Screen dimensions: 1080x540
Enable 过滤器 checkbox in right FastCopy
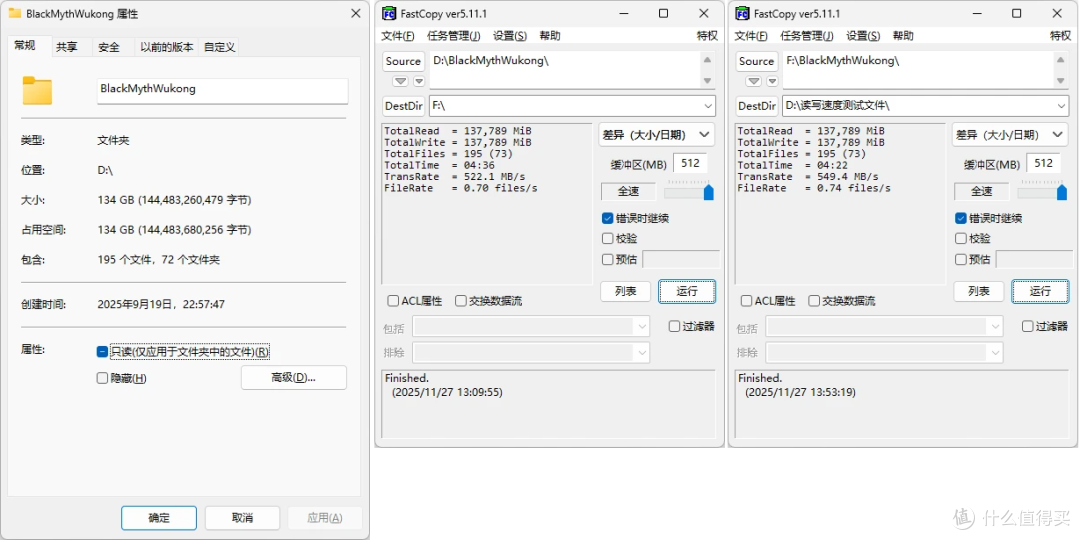[1028, 326]
